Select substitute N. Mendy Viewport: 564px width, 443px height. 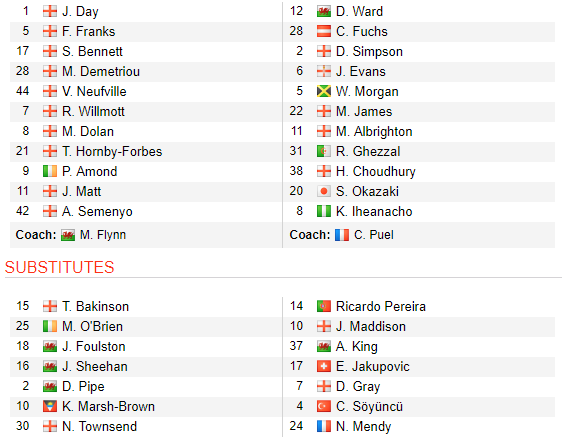(363, 426)
